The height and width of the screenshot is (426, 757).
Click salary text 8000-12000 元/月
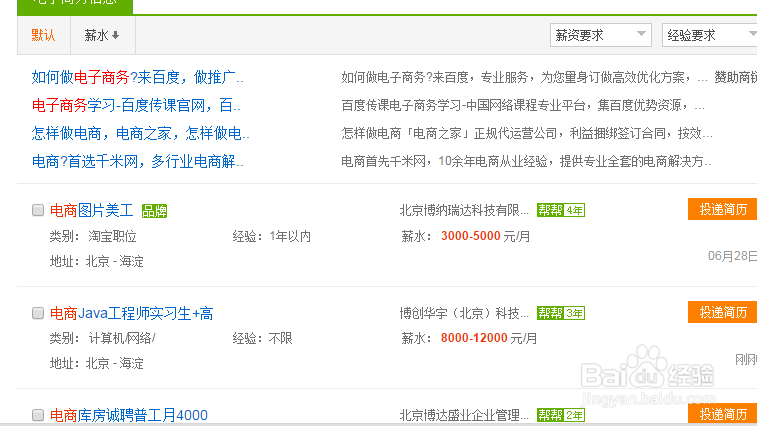coord(489,338)
